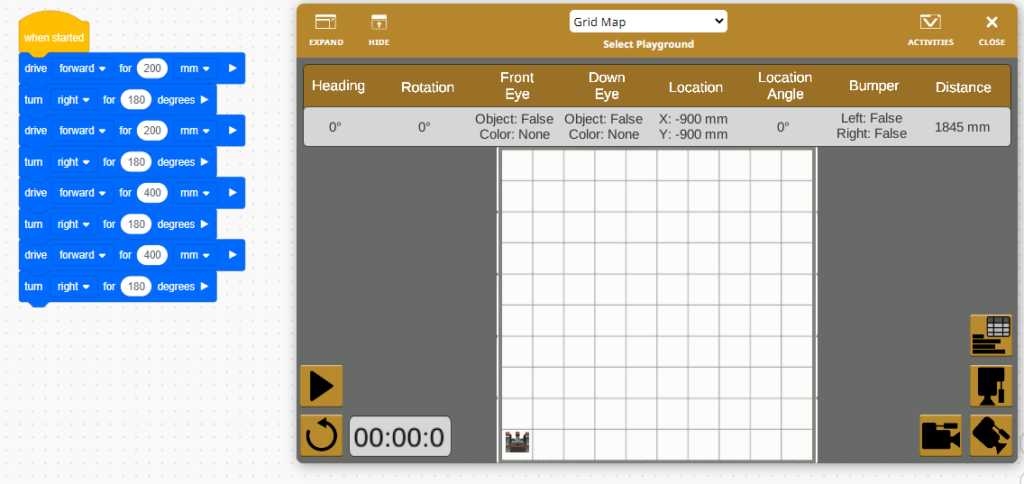Expand arrow on turn block between the 200 mm drives
The width and height of the screenshot is (1024, 484).
tap(204, 100)
